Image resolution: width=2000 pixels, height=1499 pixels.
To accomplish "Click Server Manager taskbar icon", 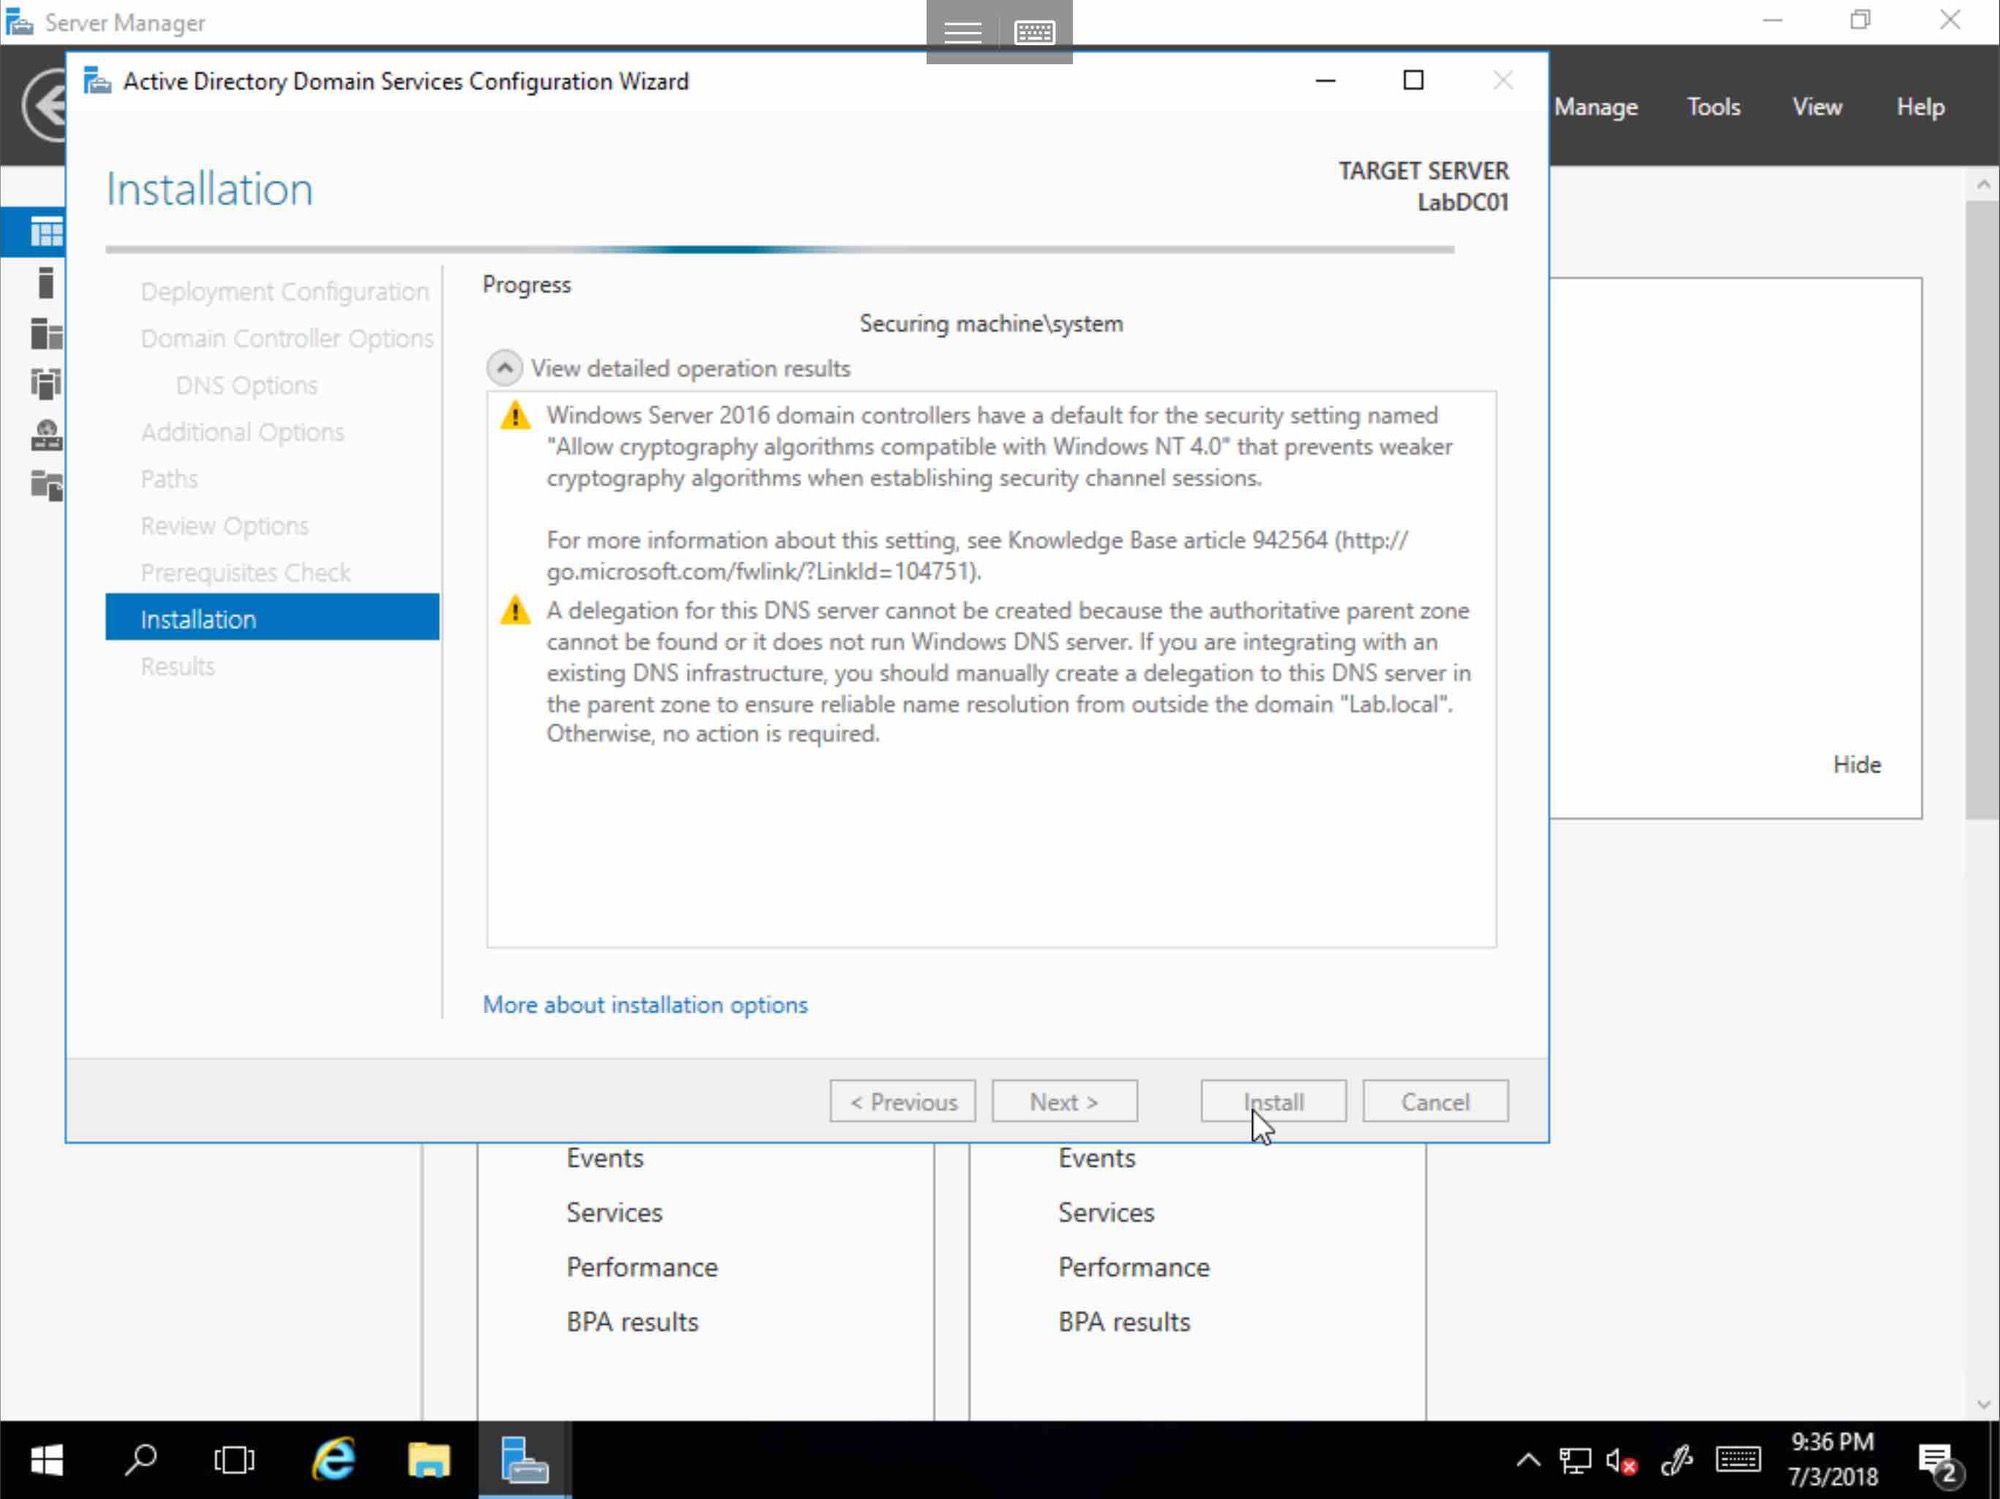I will [524, 1460].
